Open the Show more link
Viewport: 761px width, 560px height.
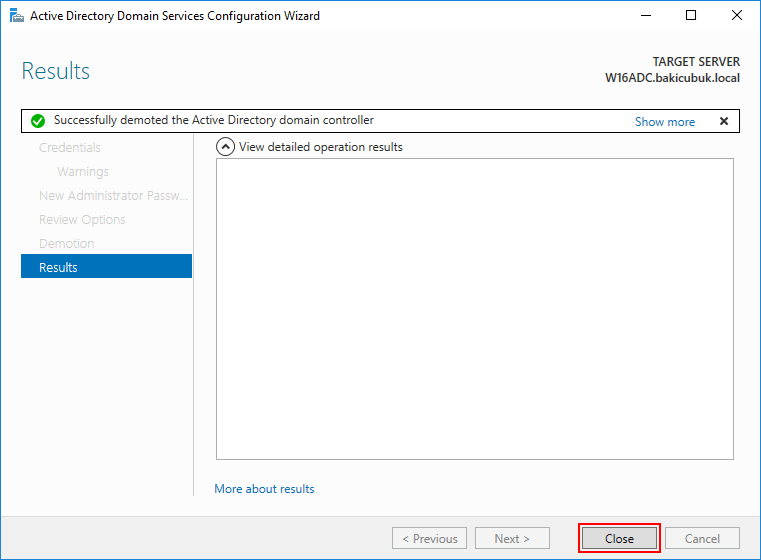(664, 122)
